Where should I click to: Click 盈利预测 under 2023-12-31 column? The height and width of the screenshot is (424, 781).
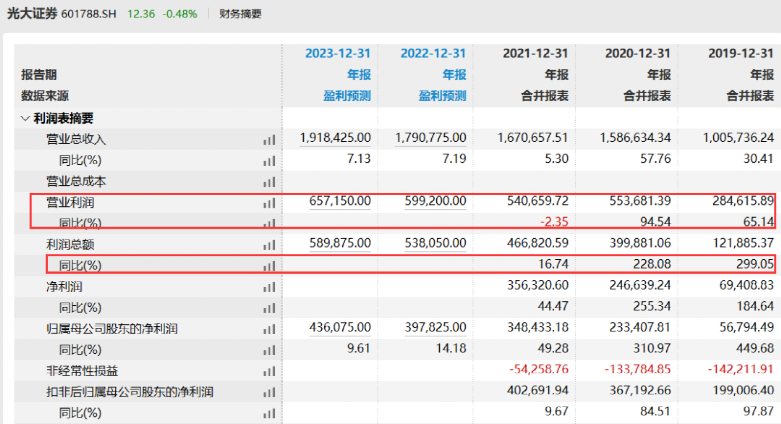click(347, 96)
